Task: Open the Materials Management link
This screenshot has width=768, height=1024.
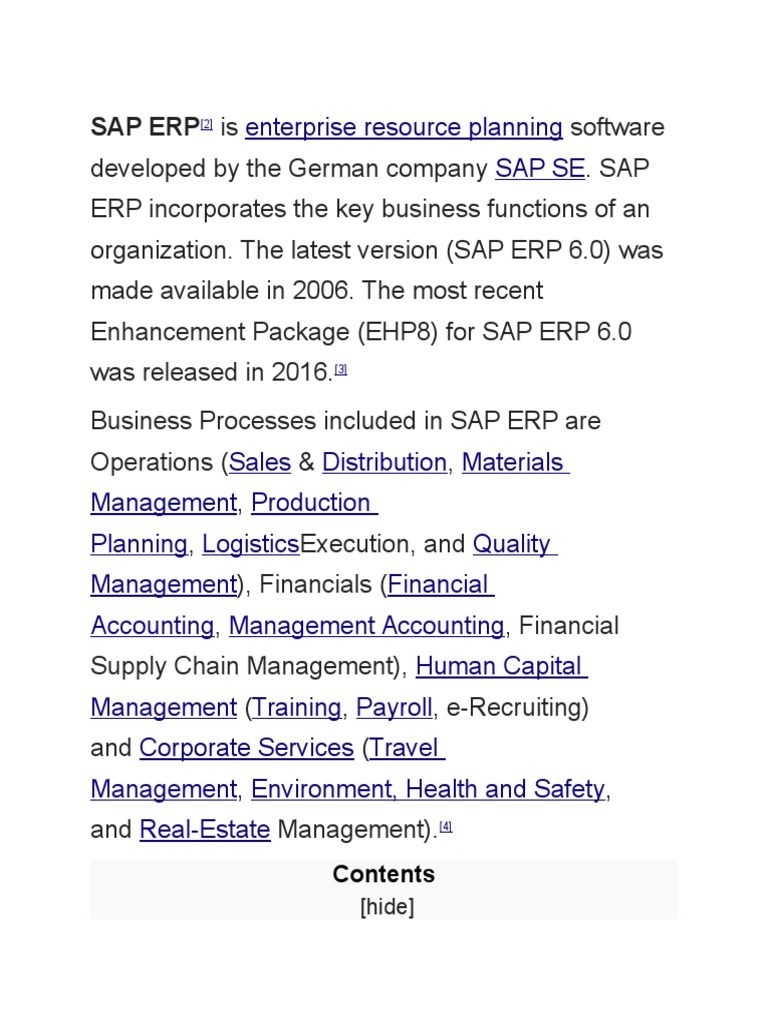Action: click(514, 462)
